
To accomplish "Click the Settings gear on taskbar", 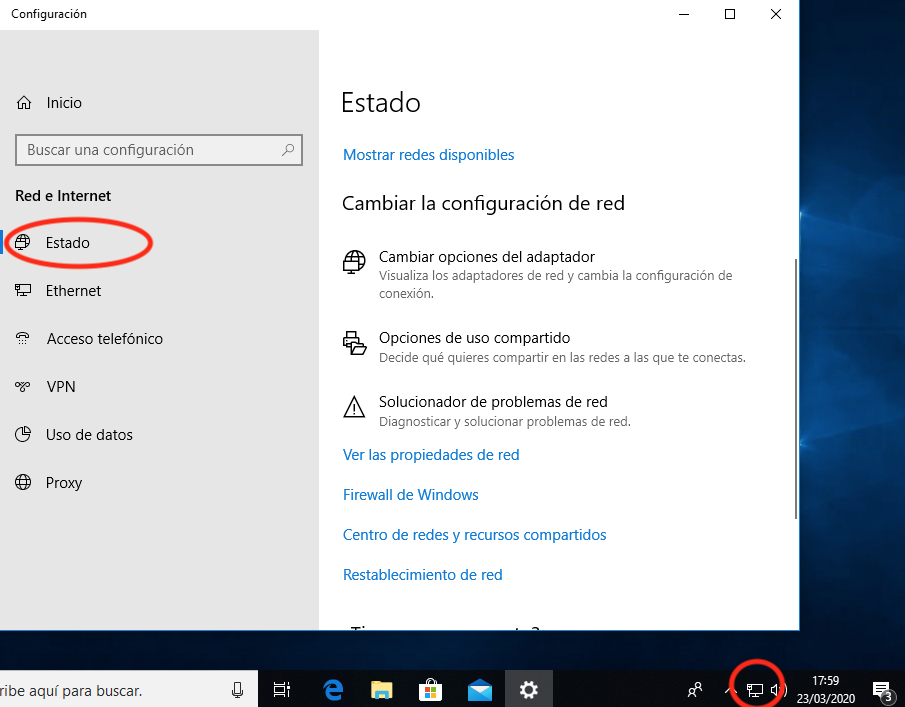I will 529,689.
